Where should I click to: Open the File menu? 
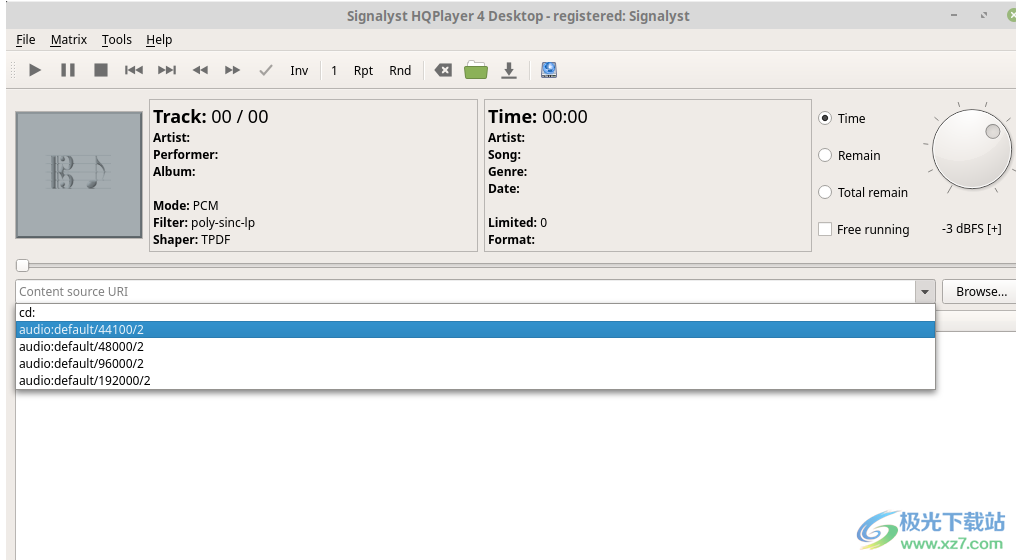26,40
